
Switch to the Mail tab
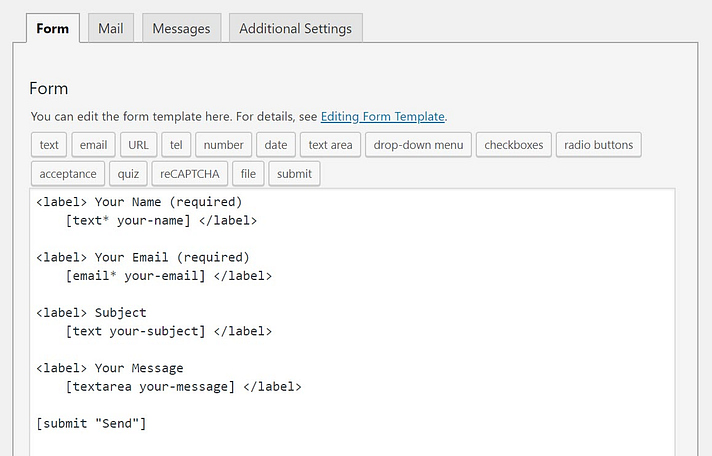[110, 28]
